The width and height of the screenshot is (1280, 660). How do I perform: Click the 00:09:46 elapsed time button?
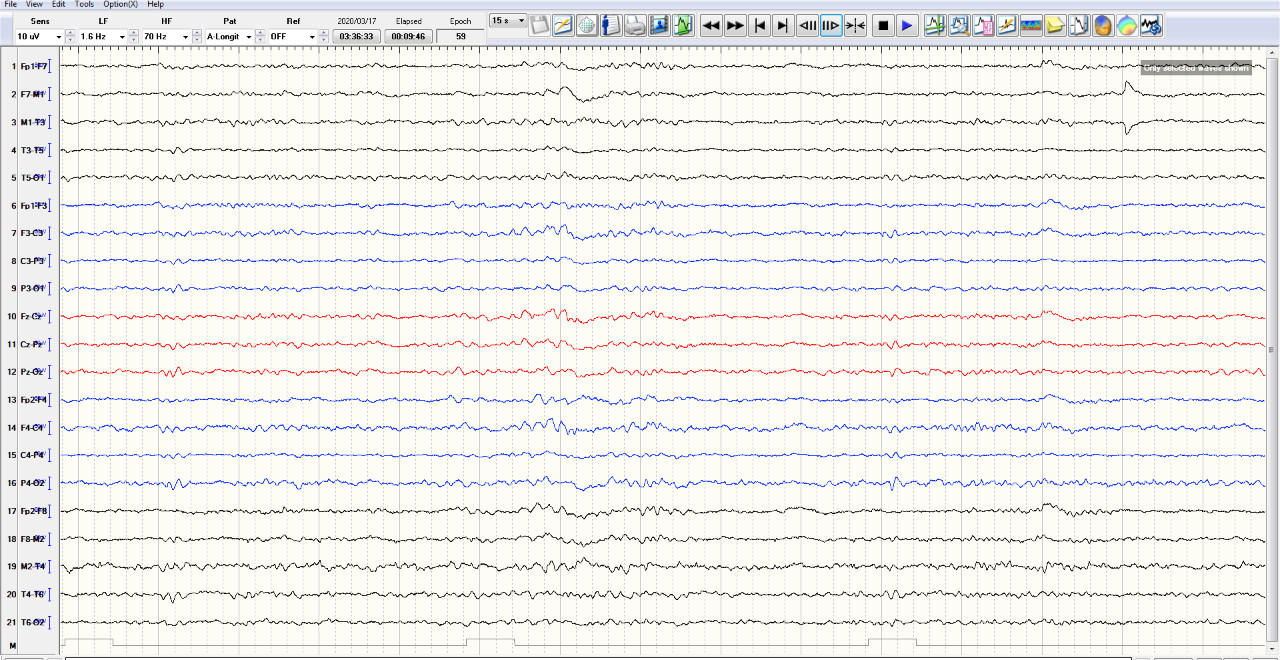pyautogui.click(x=408, y=37)
